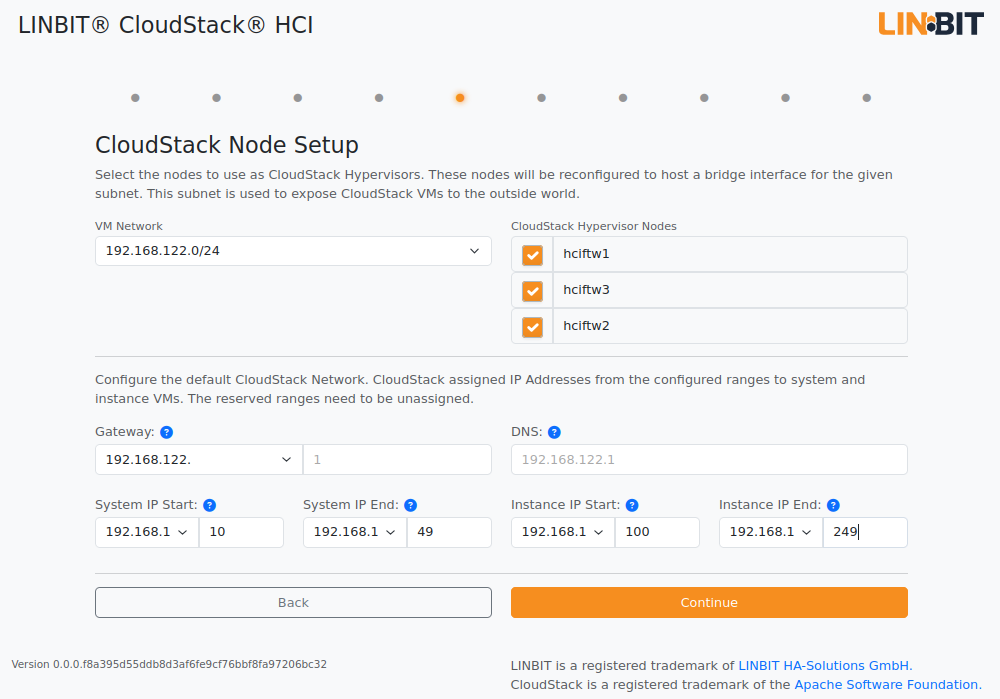Click the Back button
Screen dimensions: 1000x699
293,603
